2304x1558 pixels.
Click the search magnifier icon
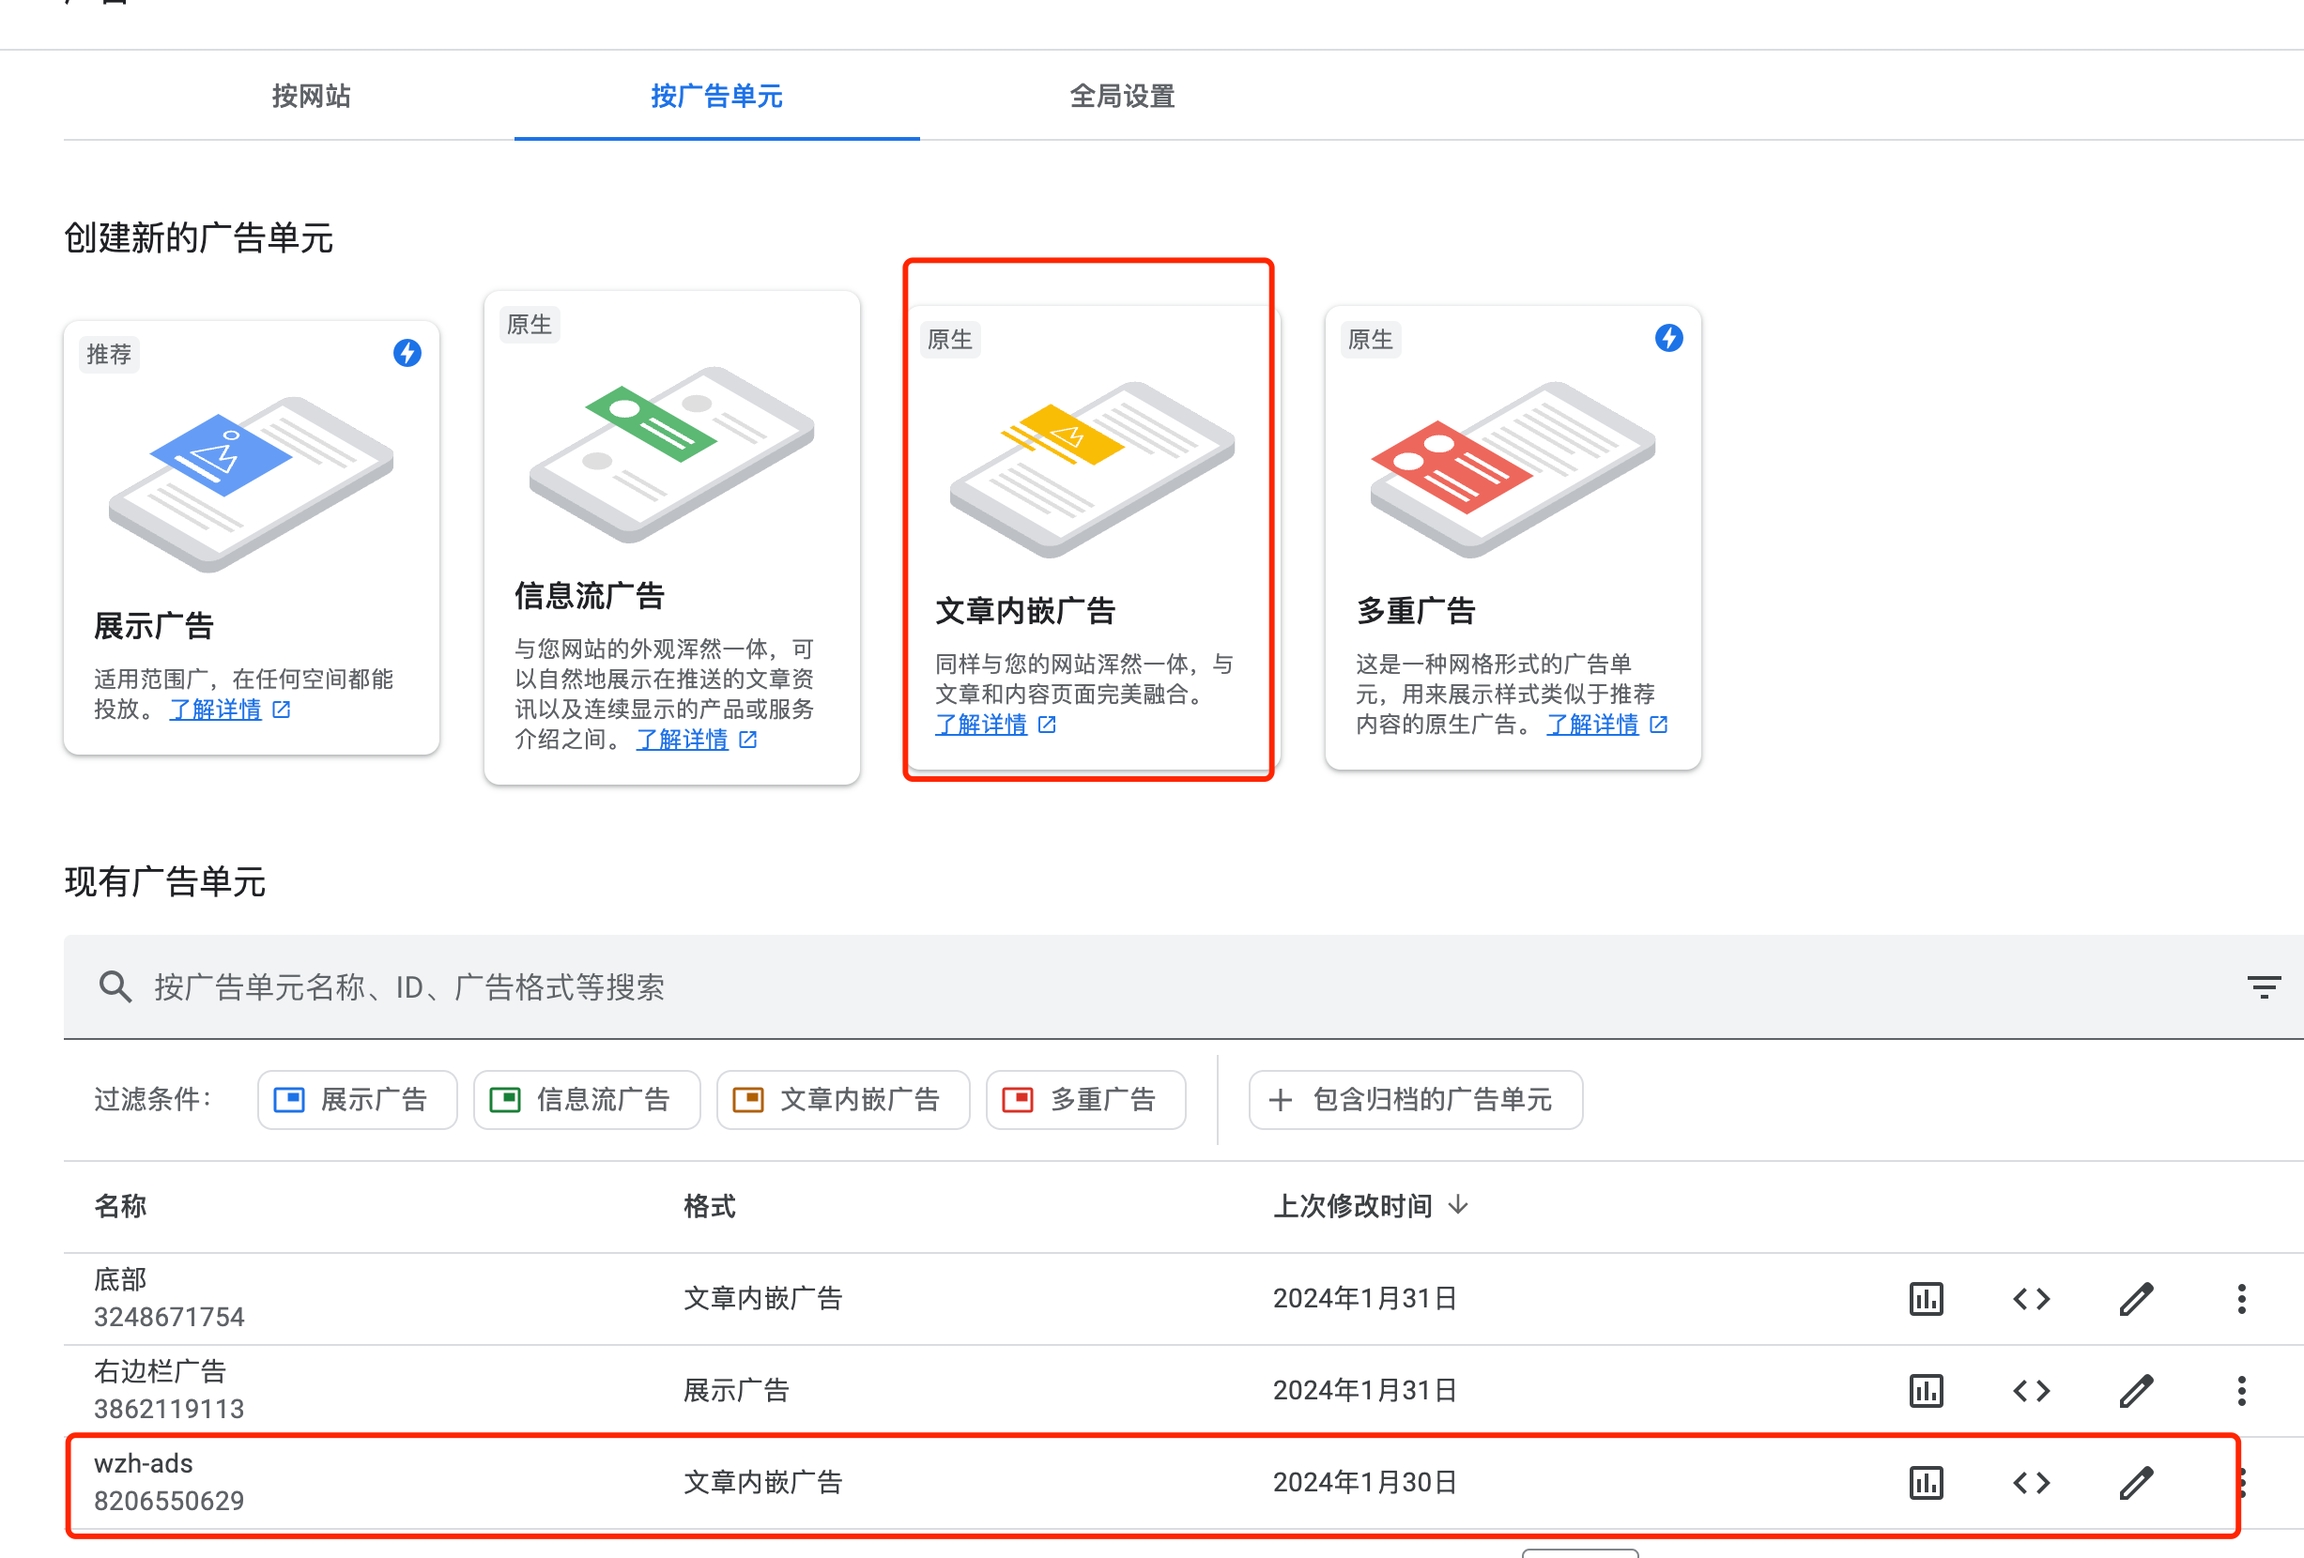(x=116, y=987)
